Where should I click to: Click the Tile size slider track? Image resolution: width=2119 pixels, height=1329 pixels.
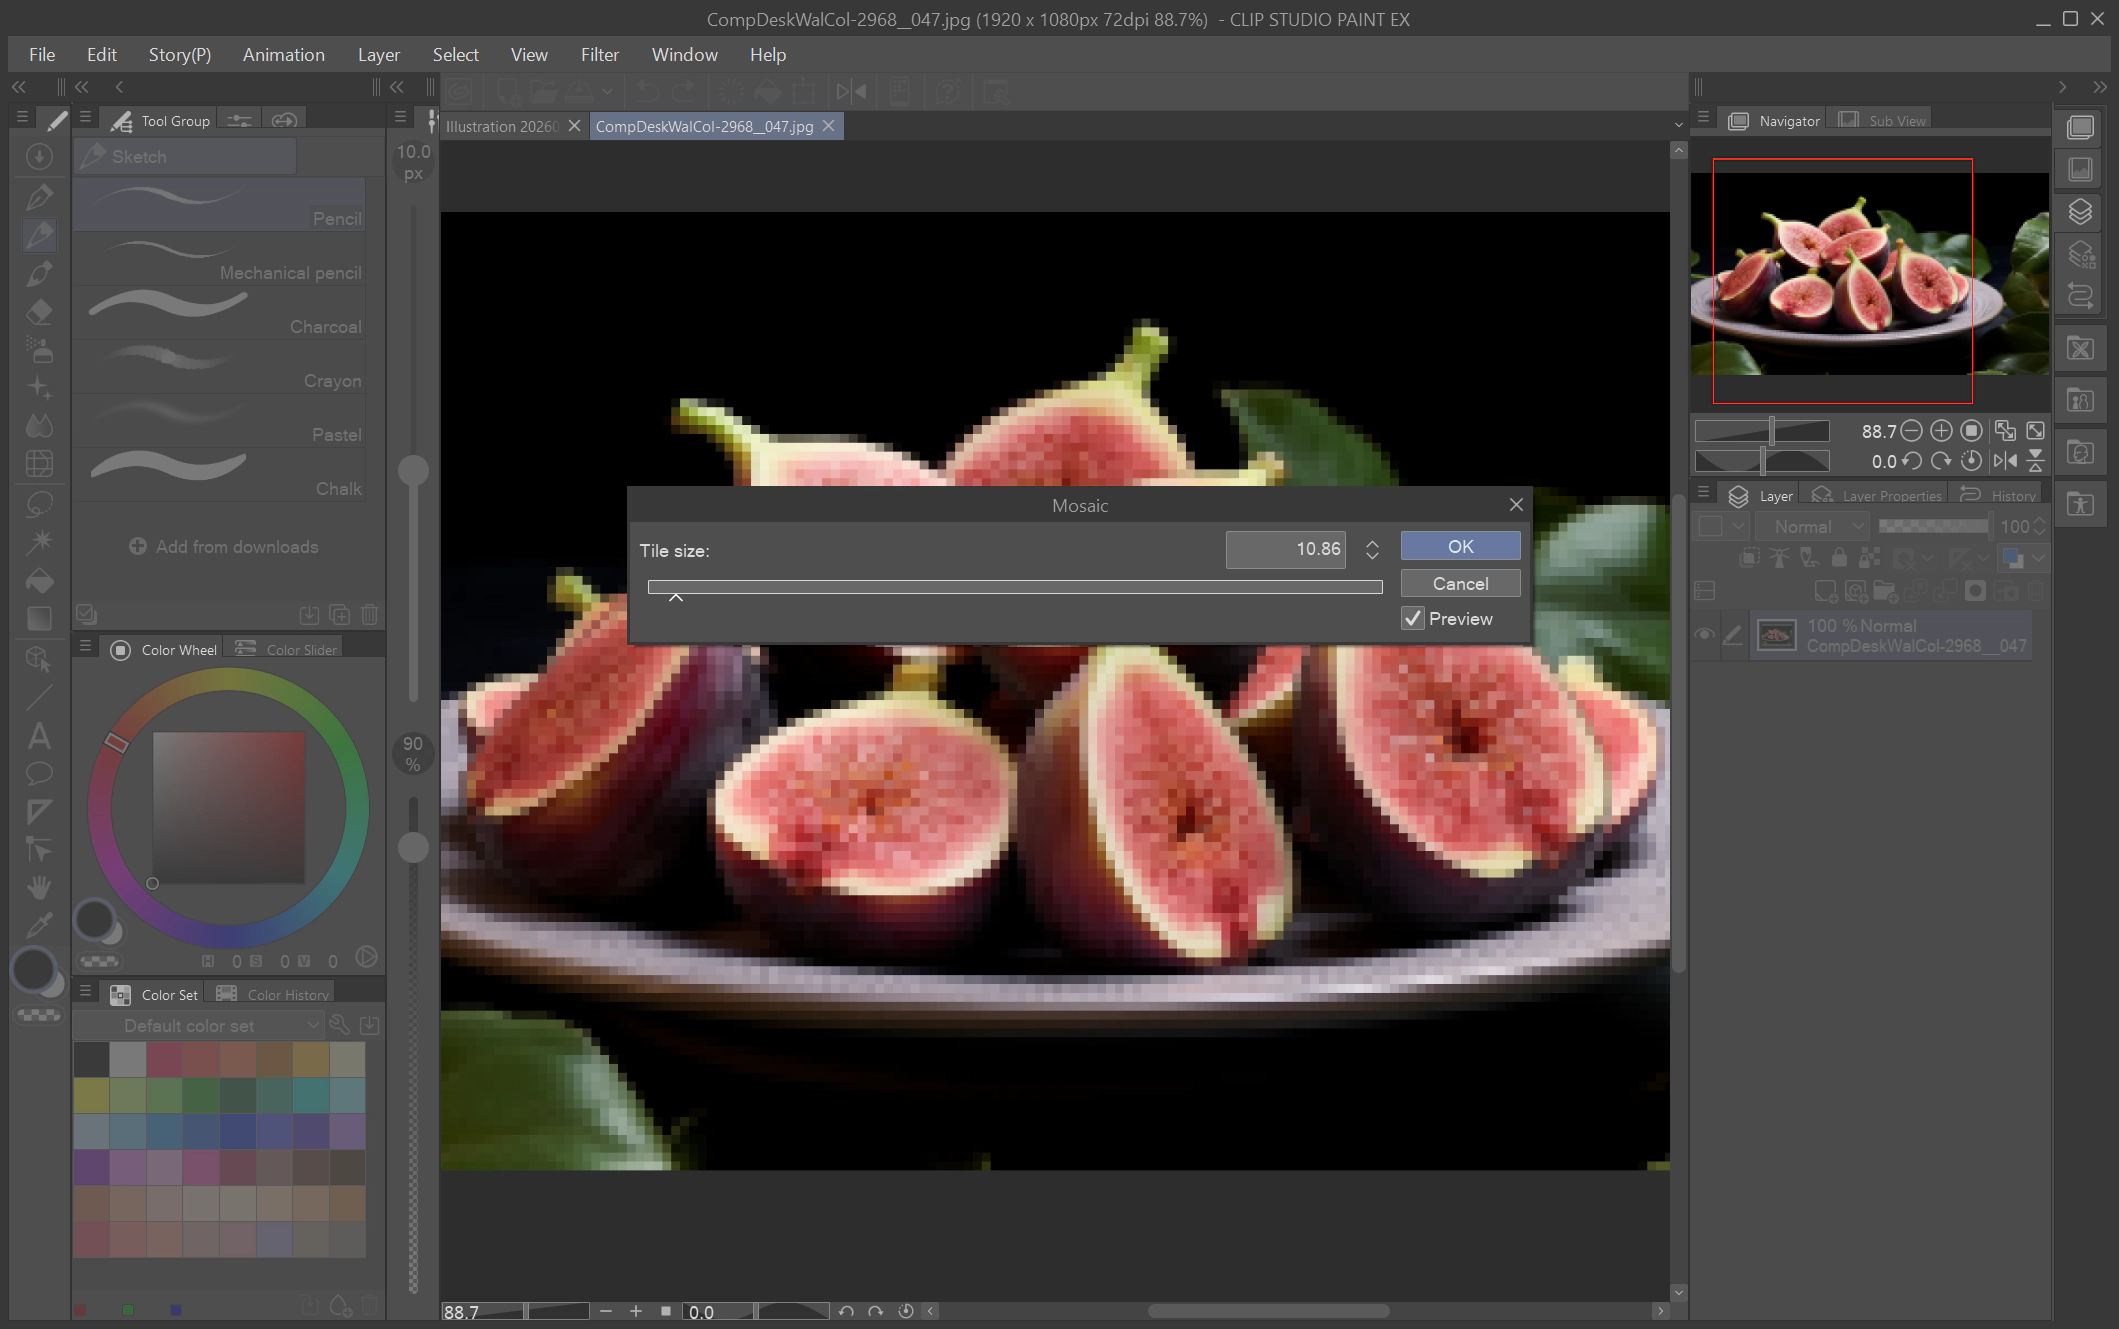click(x=1015, y=587)
